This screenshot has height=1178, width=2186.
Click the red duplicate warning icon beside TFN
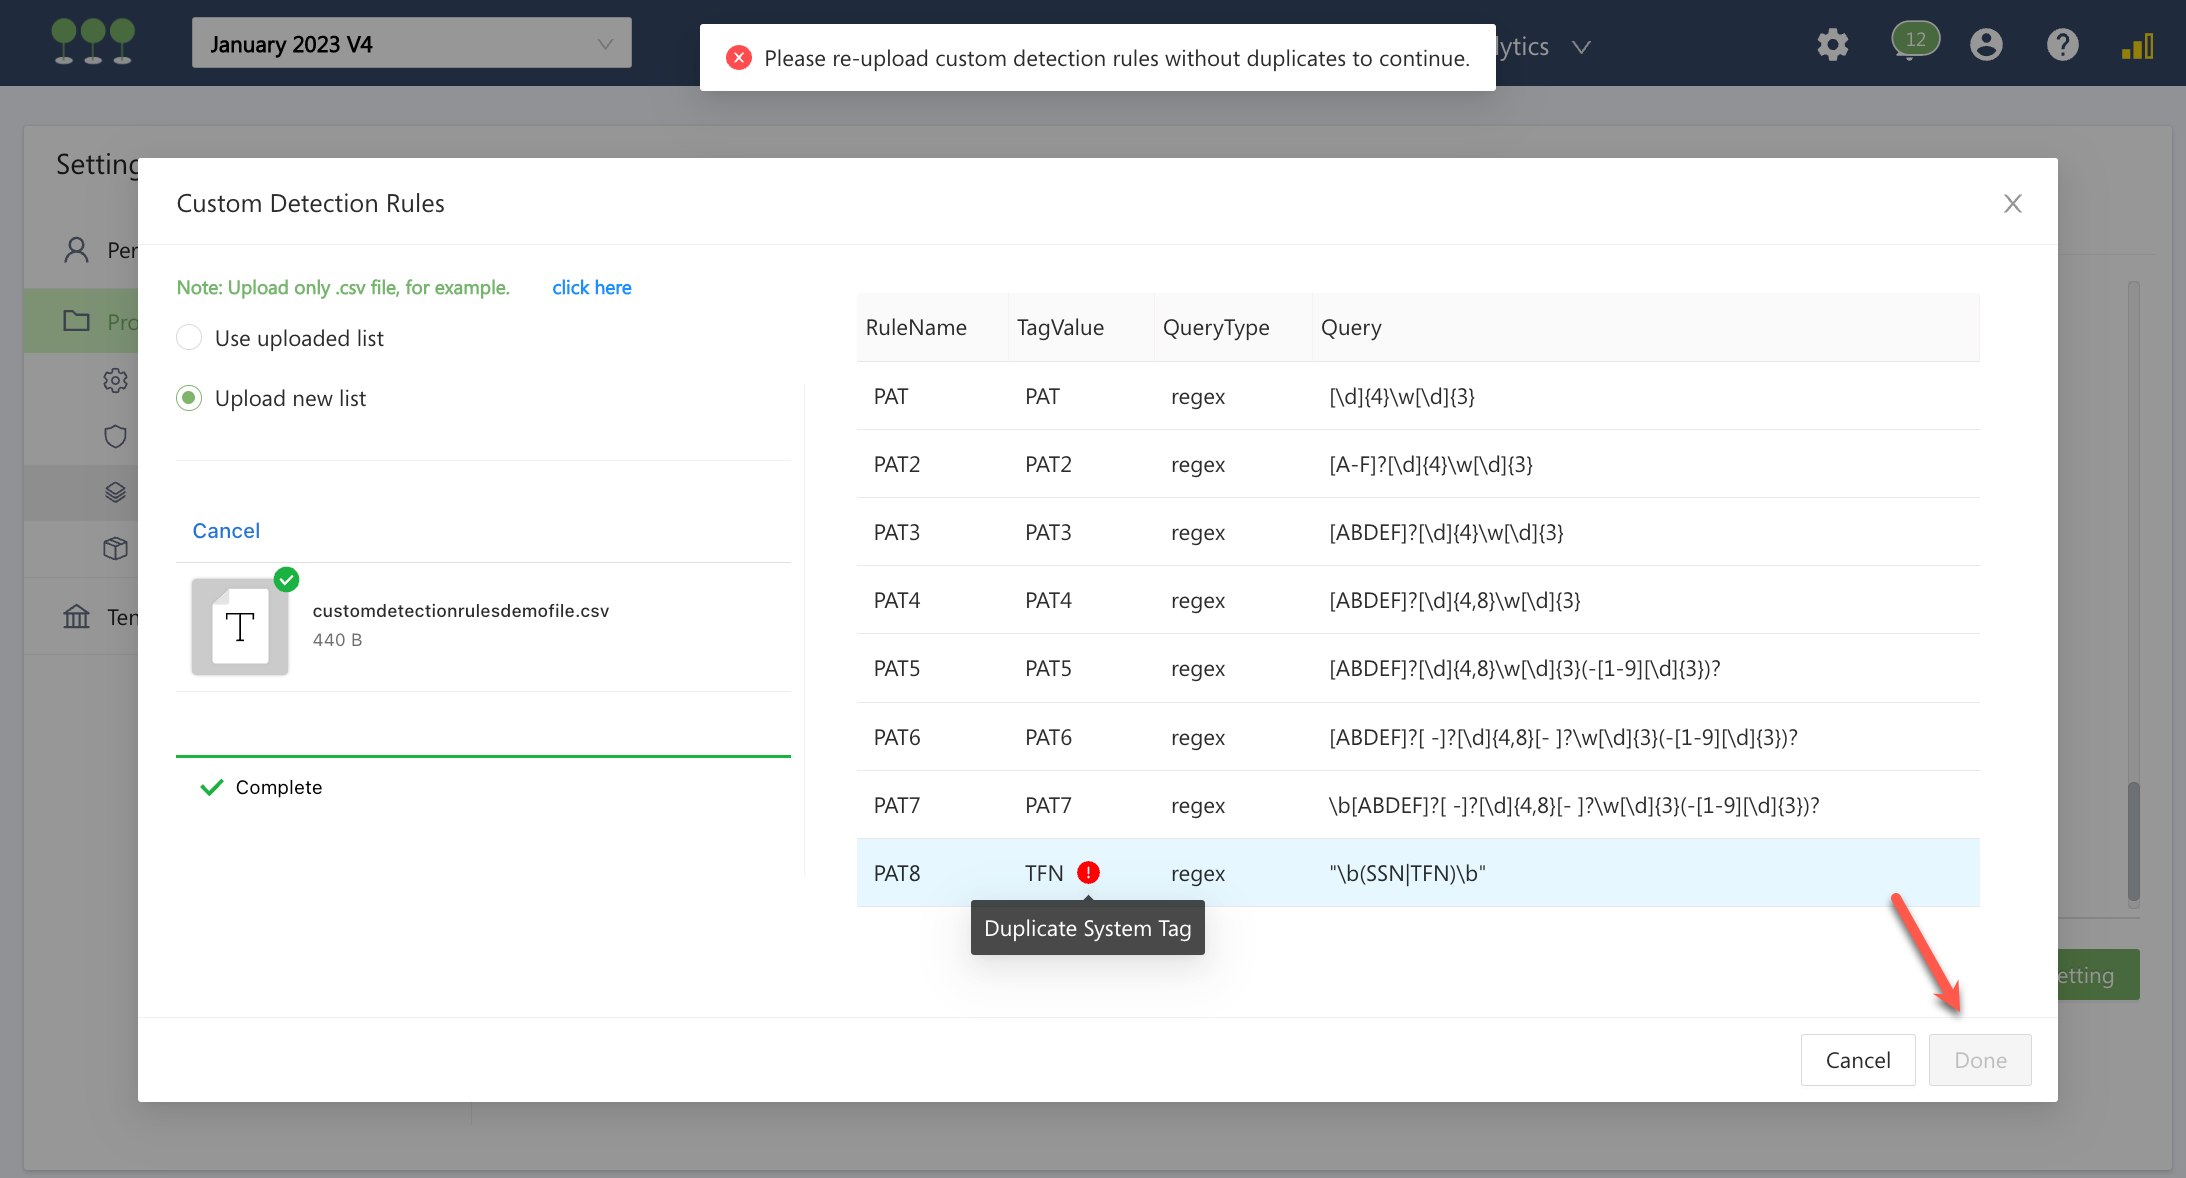[x=1088, y=873]
